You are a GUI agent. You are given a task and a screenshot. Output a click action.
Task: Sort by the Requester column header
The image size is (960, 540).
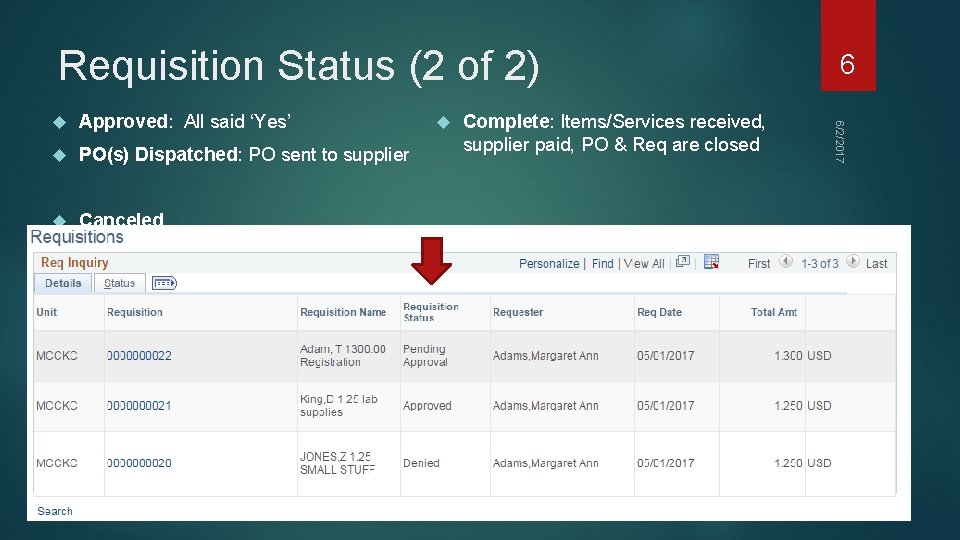pyautogui.click(x=518, y=312)
